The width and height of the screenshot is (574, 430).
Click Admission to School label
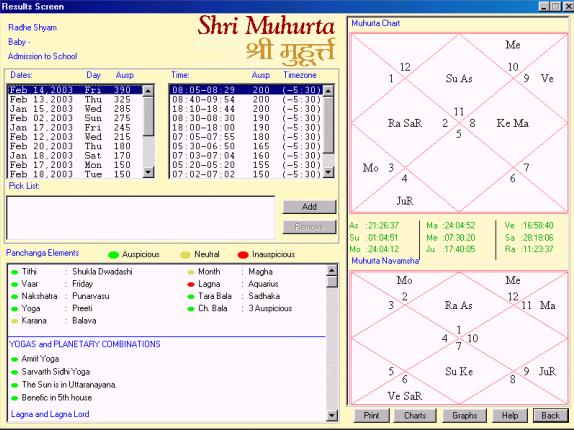42,56
